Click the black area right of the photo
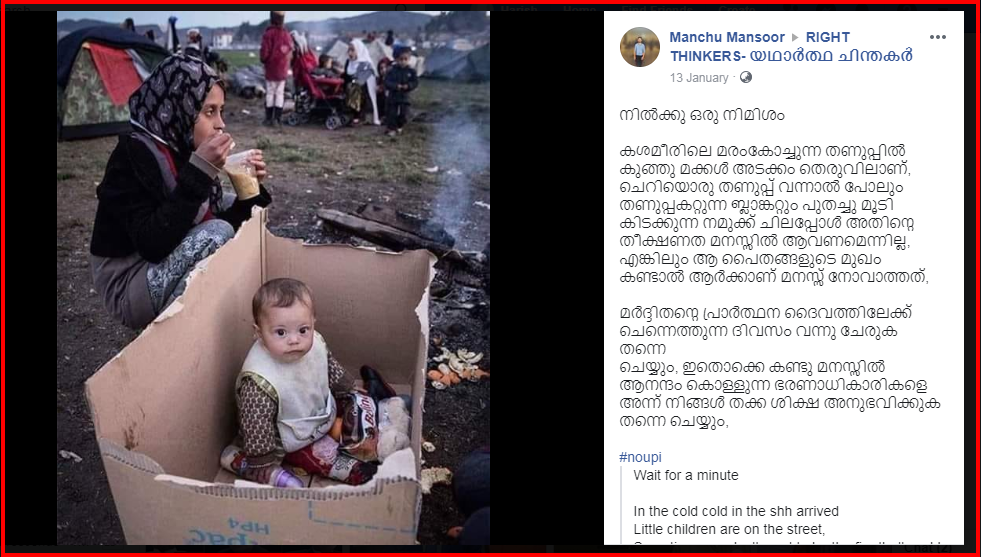This screenshot has width=981, height=557. coord(546,278)
